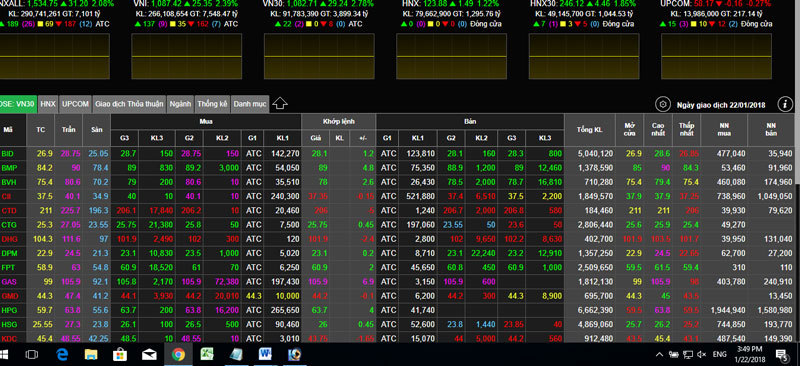Screen dimensions: 800x366
Task: Open the Ngành tab
Action: [181, 104]
